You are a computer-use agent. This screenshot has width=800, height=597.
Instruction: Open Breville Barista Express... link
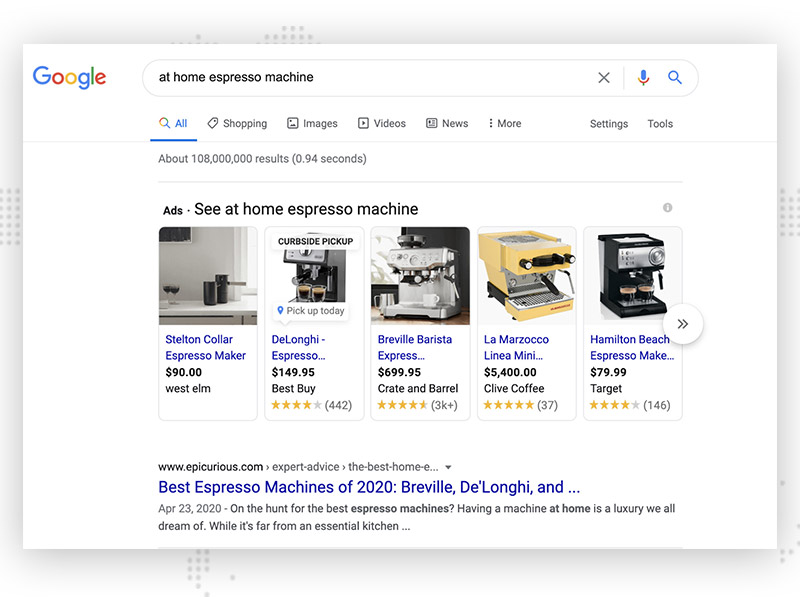pos(415,347)
